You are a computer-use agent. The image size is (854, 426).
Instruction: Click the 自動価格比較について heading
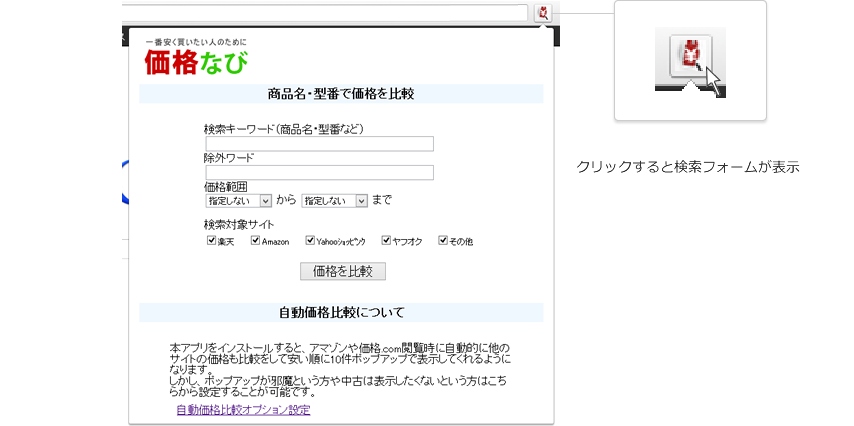tap(341, 313)
